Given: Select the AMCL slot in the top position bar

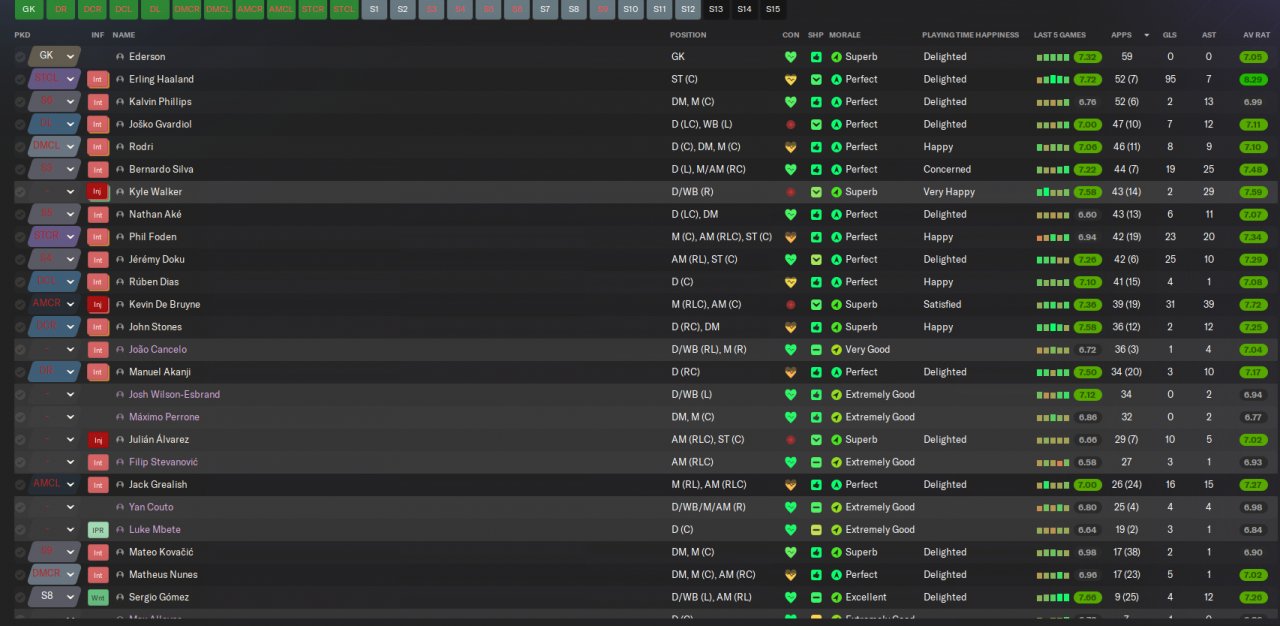Looking at the screenshot, I should 281,9.
